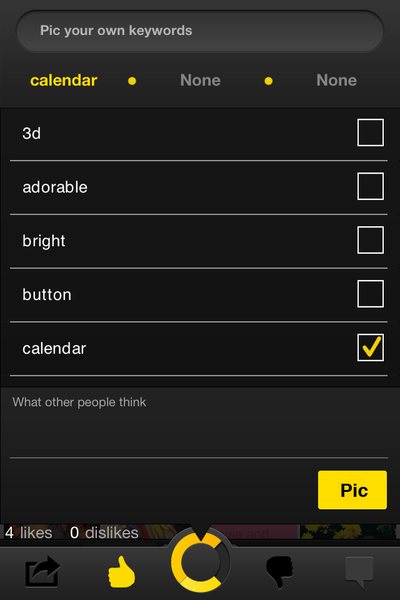
Task: Check the 3d keyword checkbox
Action: pos(371,132)
